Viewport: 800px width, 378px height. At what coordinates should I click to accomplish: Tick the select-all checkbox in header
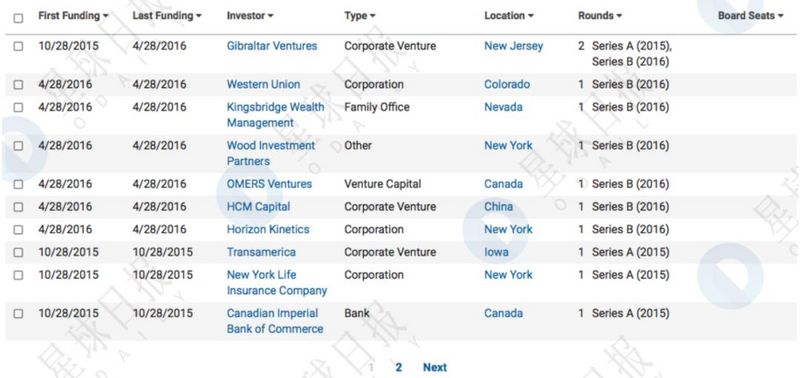coord(18,18)
